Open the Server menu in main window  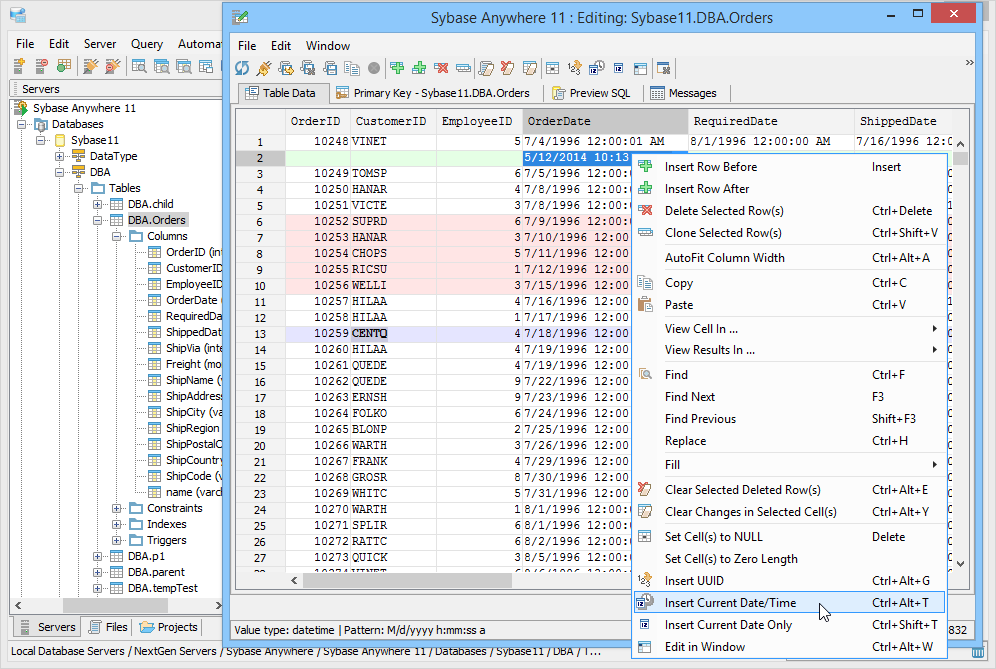pyautogui.click(x=100, y=44)
